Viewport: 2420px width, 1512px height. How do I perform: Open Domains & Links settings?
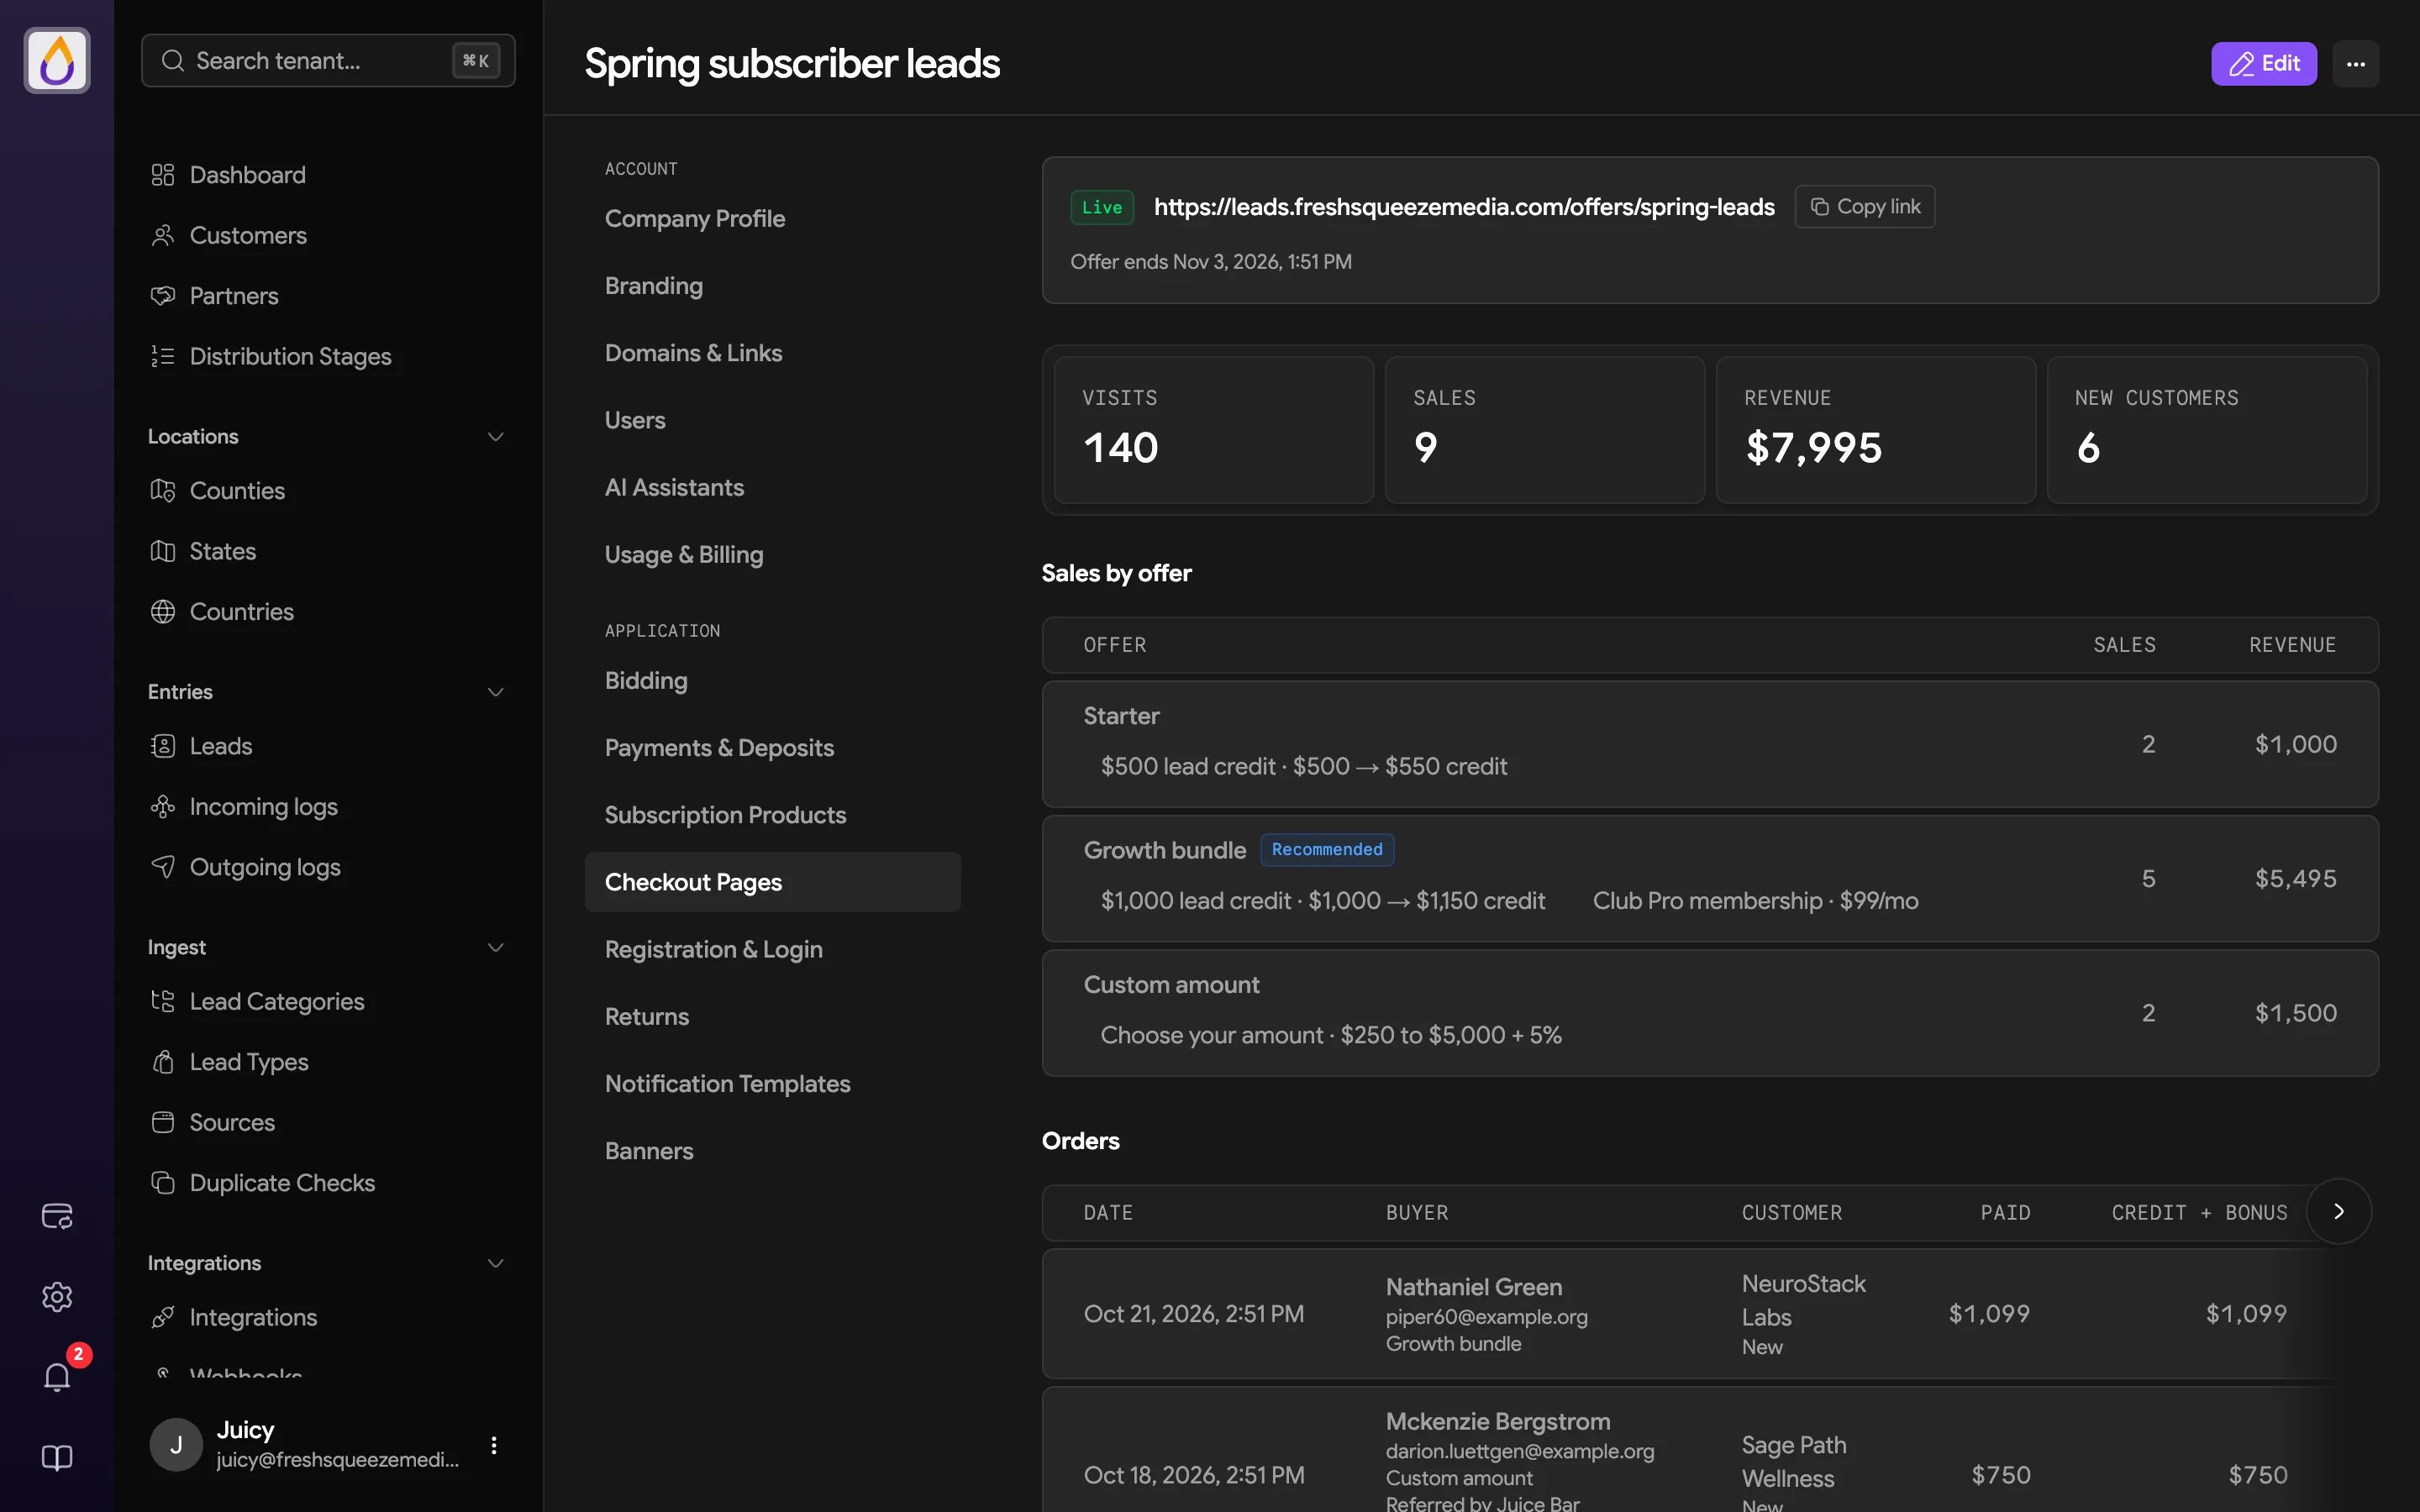pyautogui.click(x=693, y=353)
